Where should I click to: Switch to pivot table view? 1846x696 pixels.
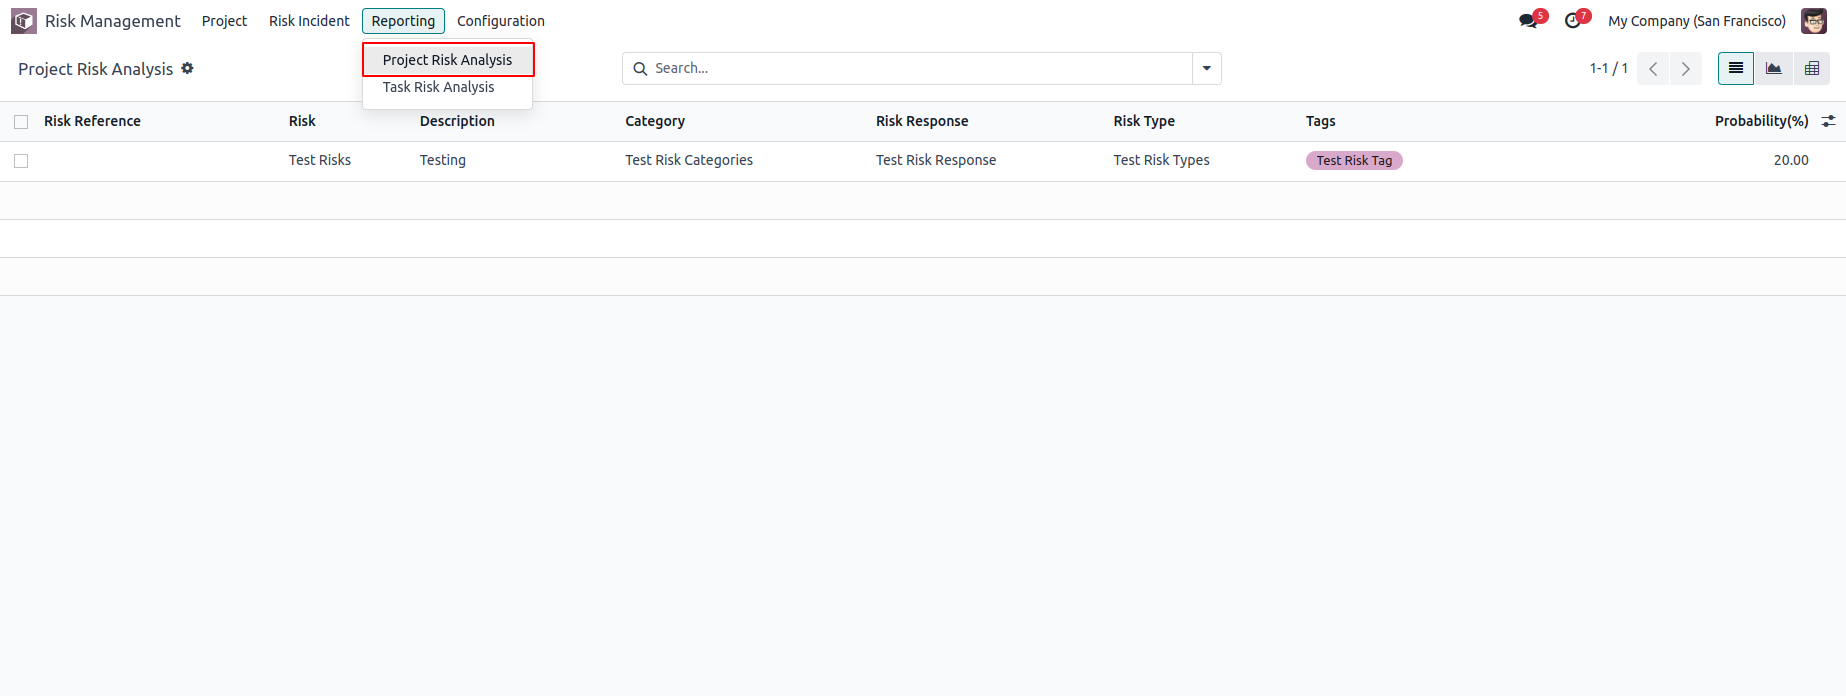1811,69
